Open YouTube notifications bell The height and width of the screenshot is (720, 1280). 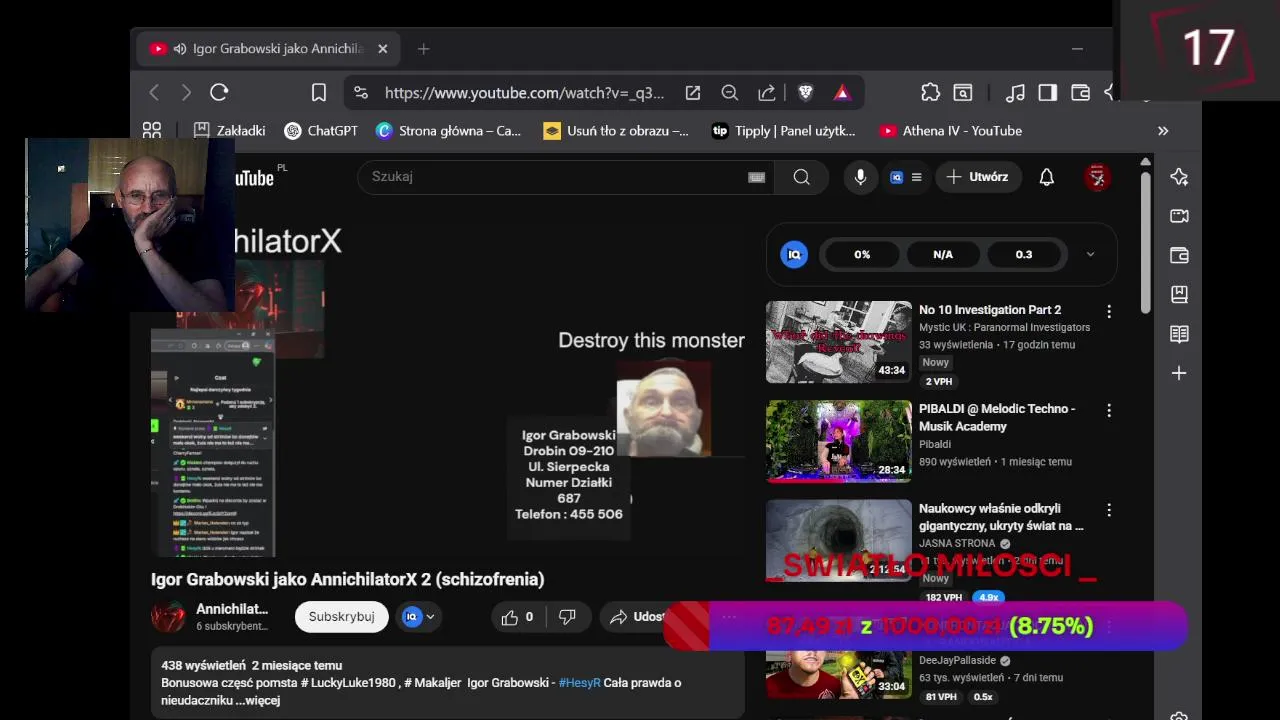(x=1046, y=177)
